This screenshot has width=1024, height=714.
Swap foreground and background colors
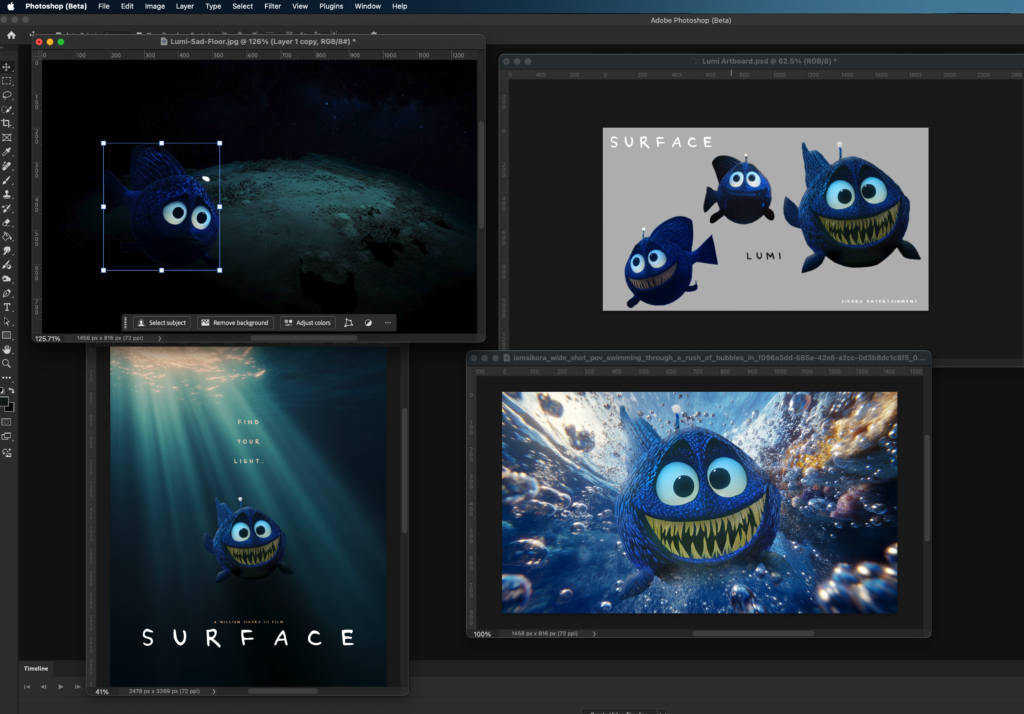pos(11,391)
